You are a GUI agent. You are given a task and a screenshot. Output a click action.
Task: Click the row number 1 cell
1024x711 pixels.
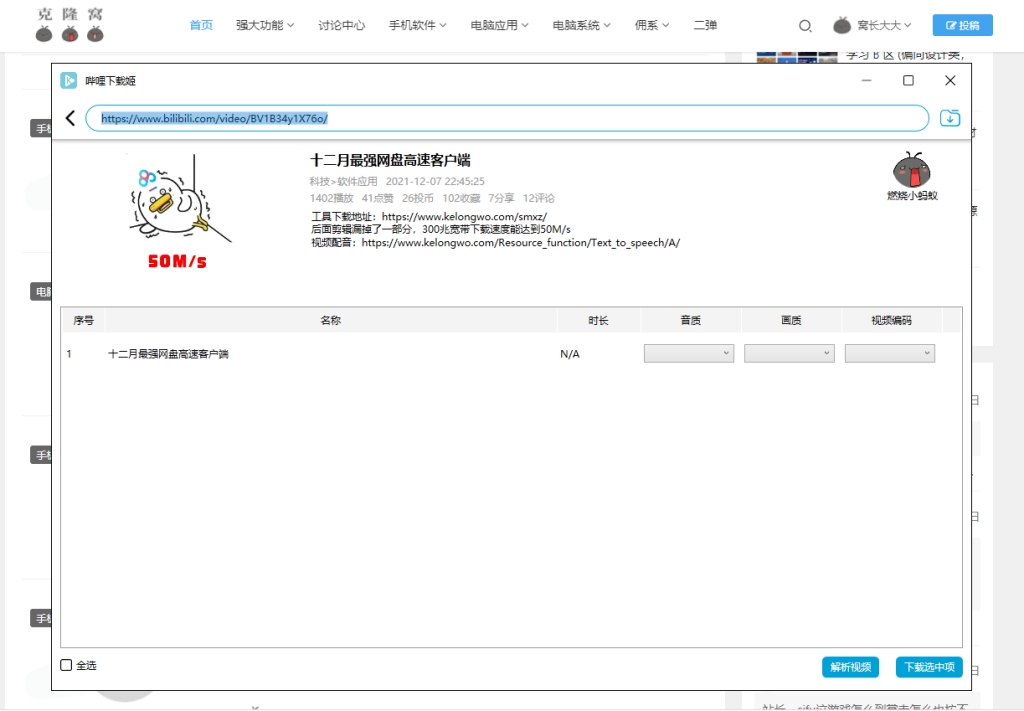point(69,354)
